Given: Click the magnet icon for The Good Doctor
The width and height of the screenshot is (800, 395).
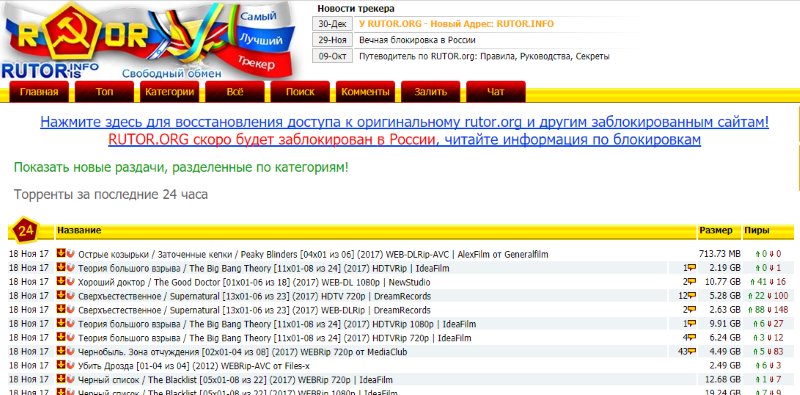Looking at the screenshot, I should [70, 281].
